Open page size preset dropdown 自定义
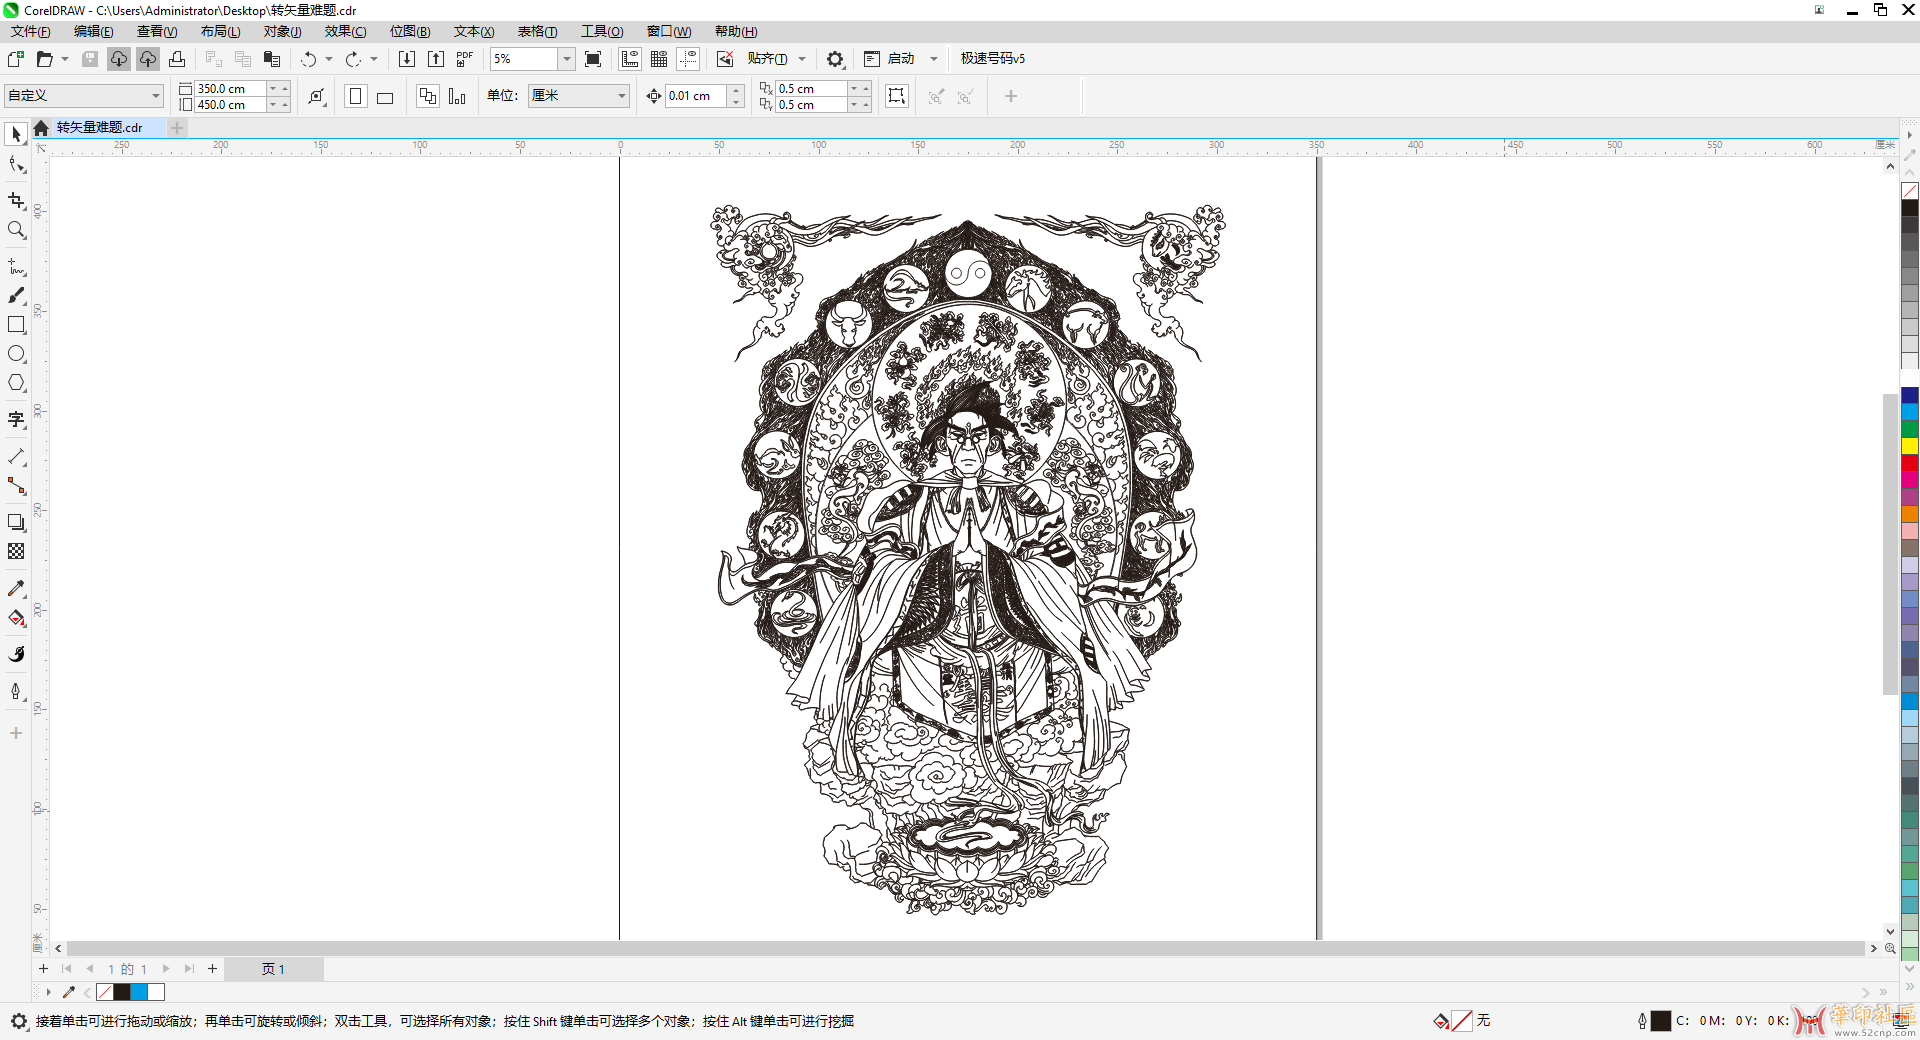 coord(84,96)
